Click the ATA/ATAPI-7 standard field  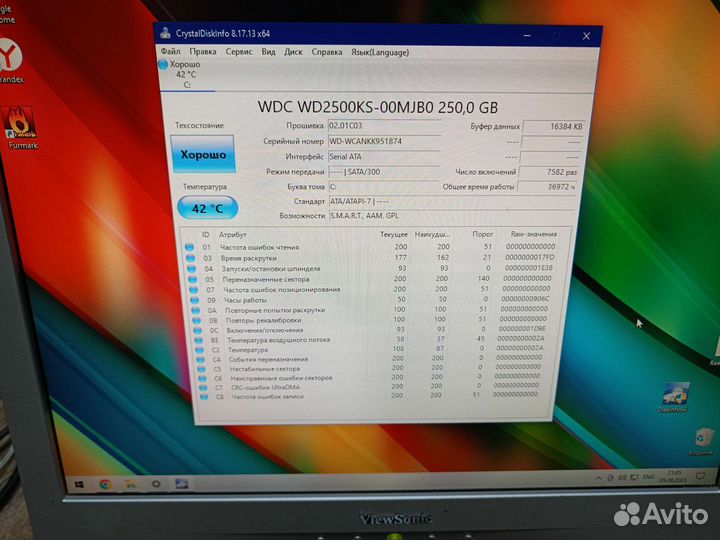click(452, 202)
